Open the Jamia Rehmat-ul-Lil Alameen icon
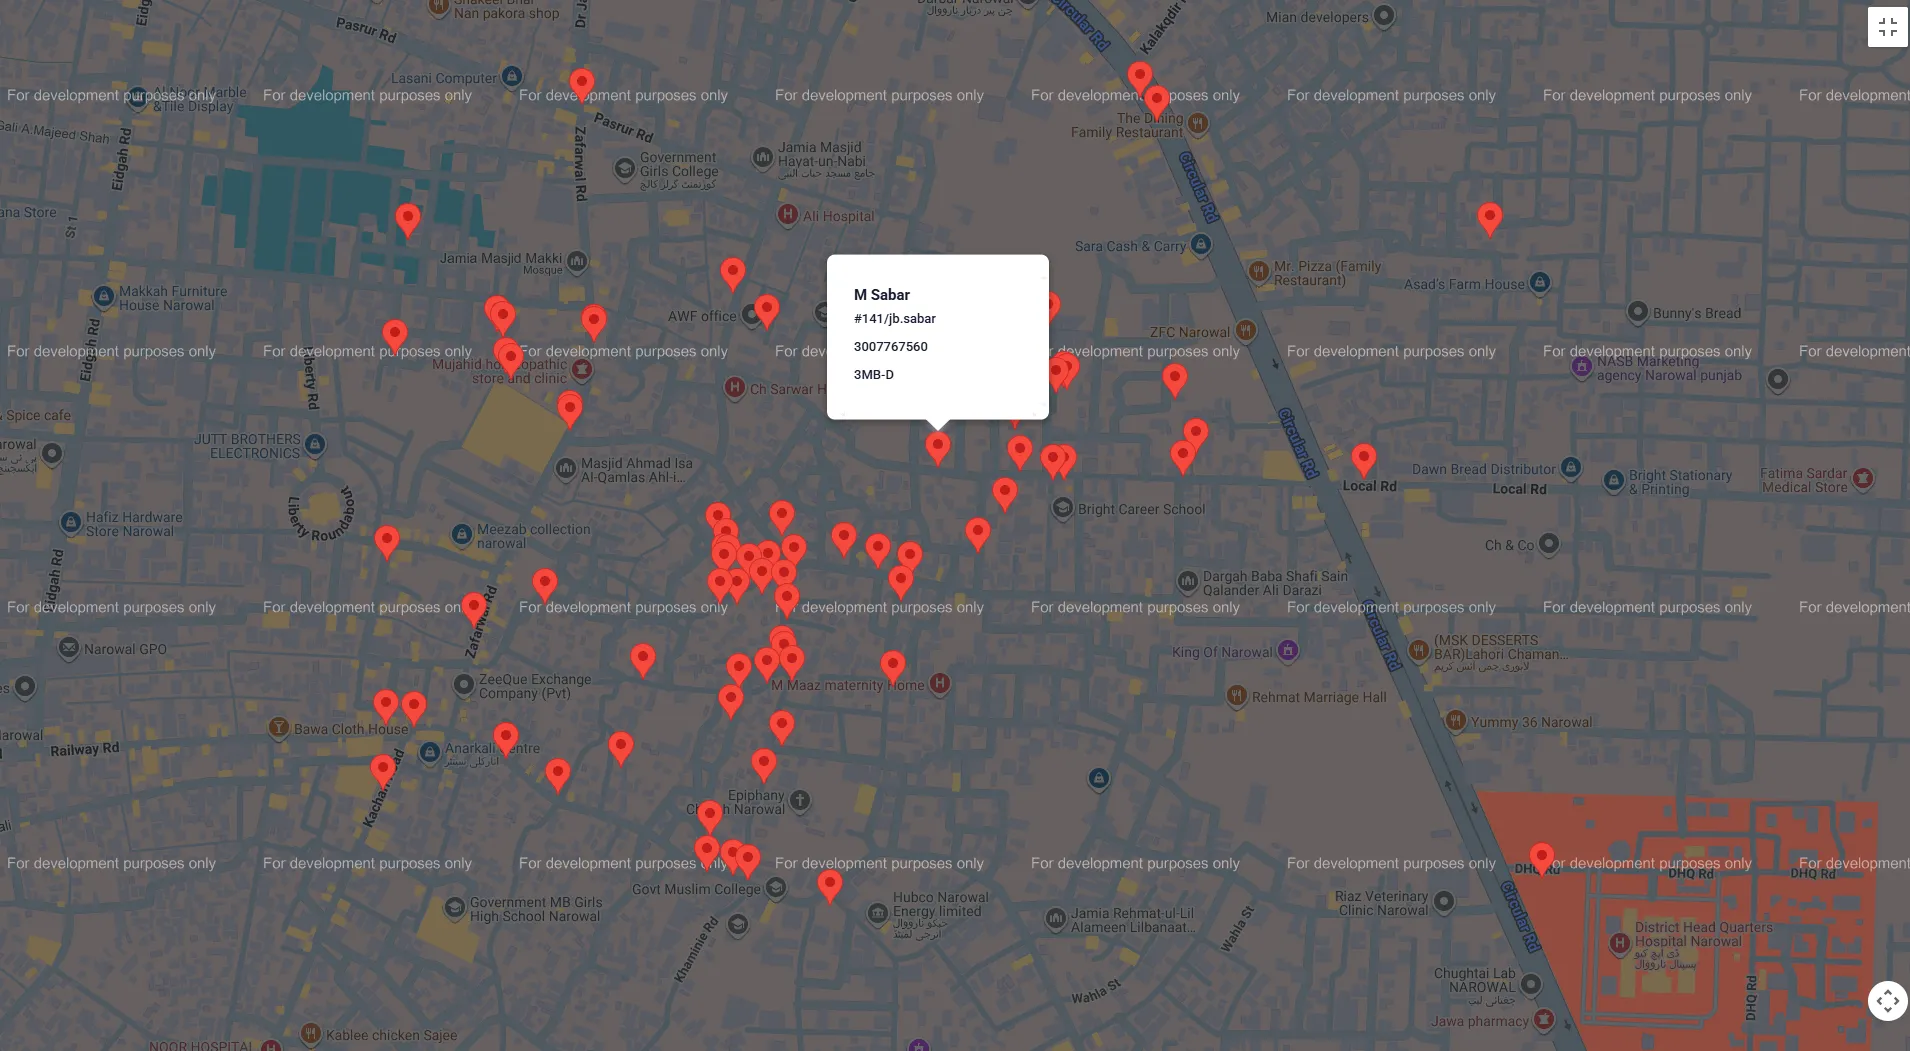 pos(1056,918)
